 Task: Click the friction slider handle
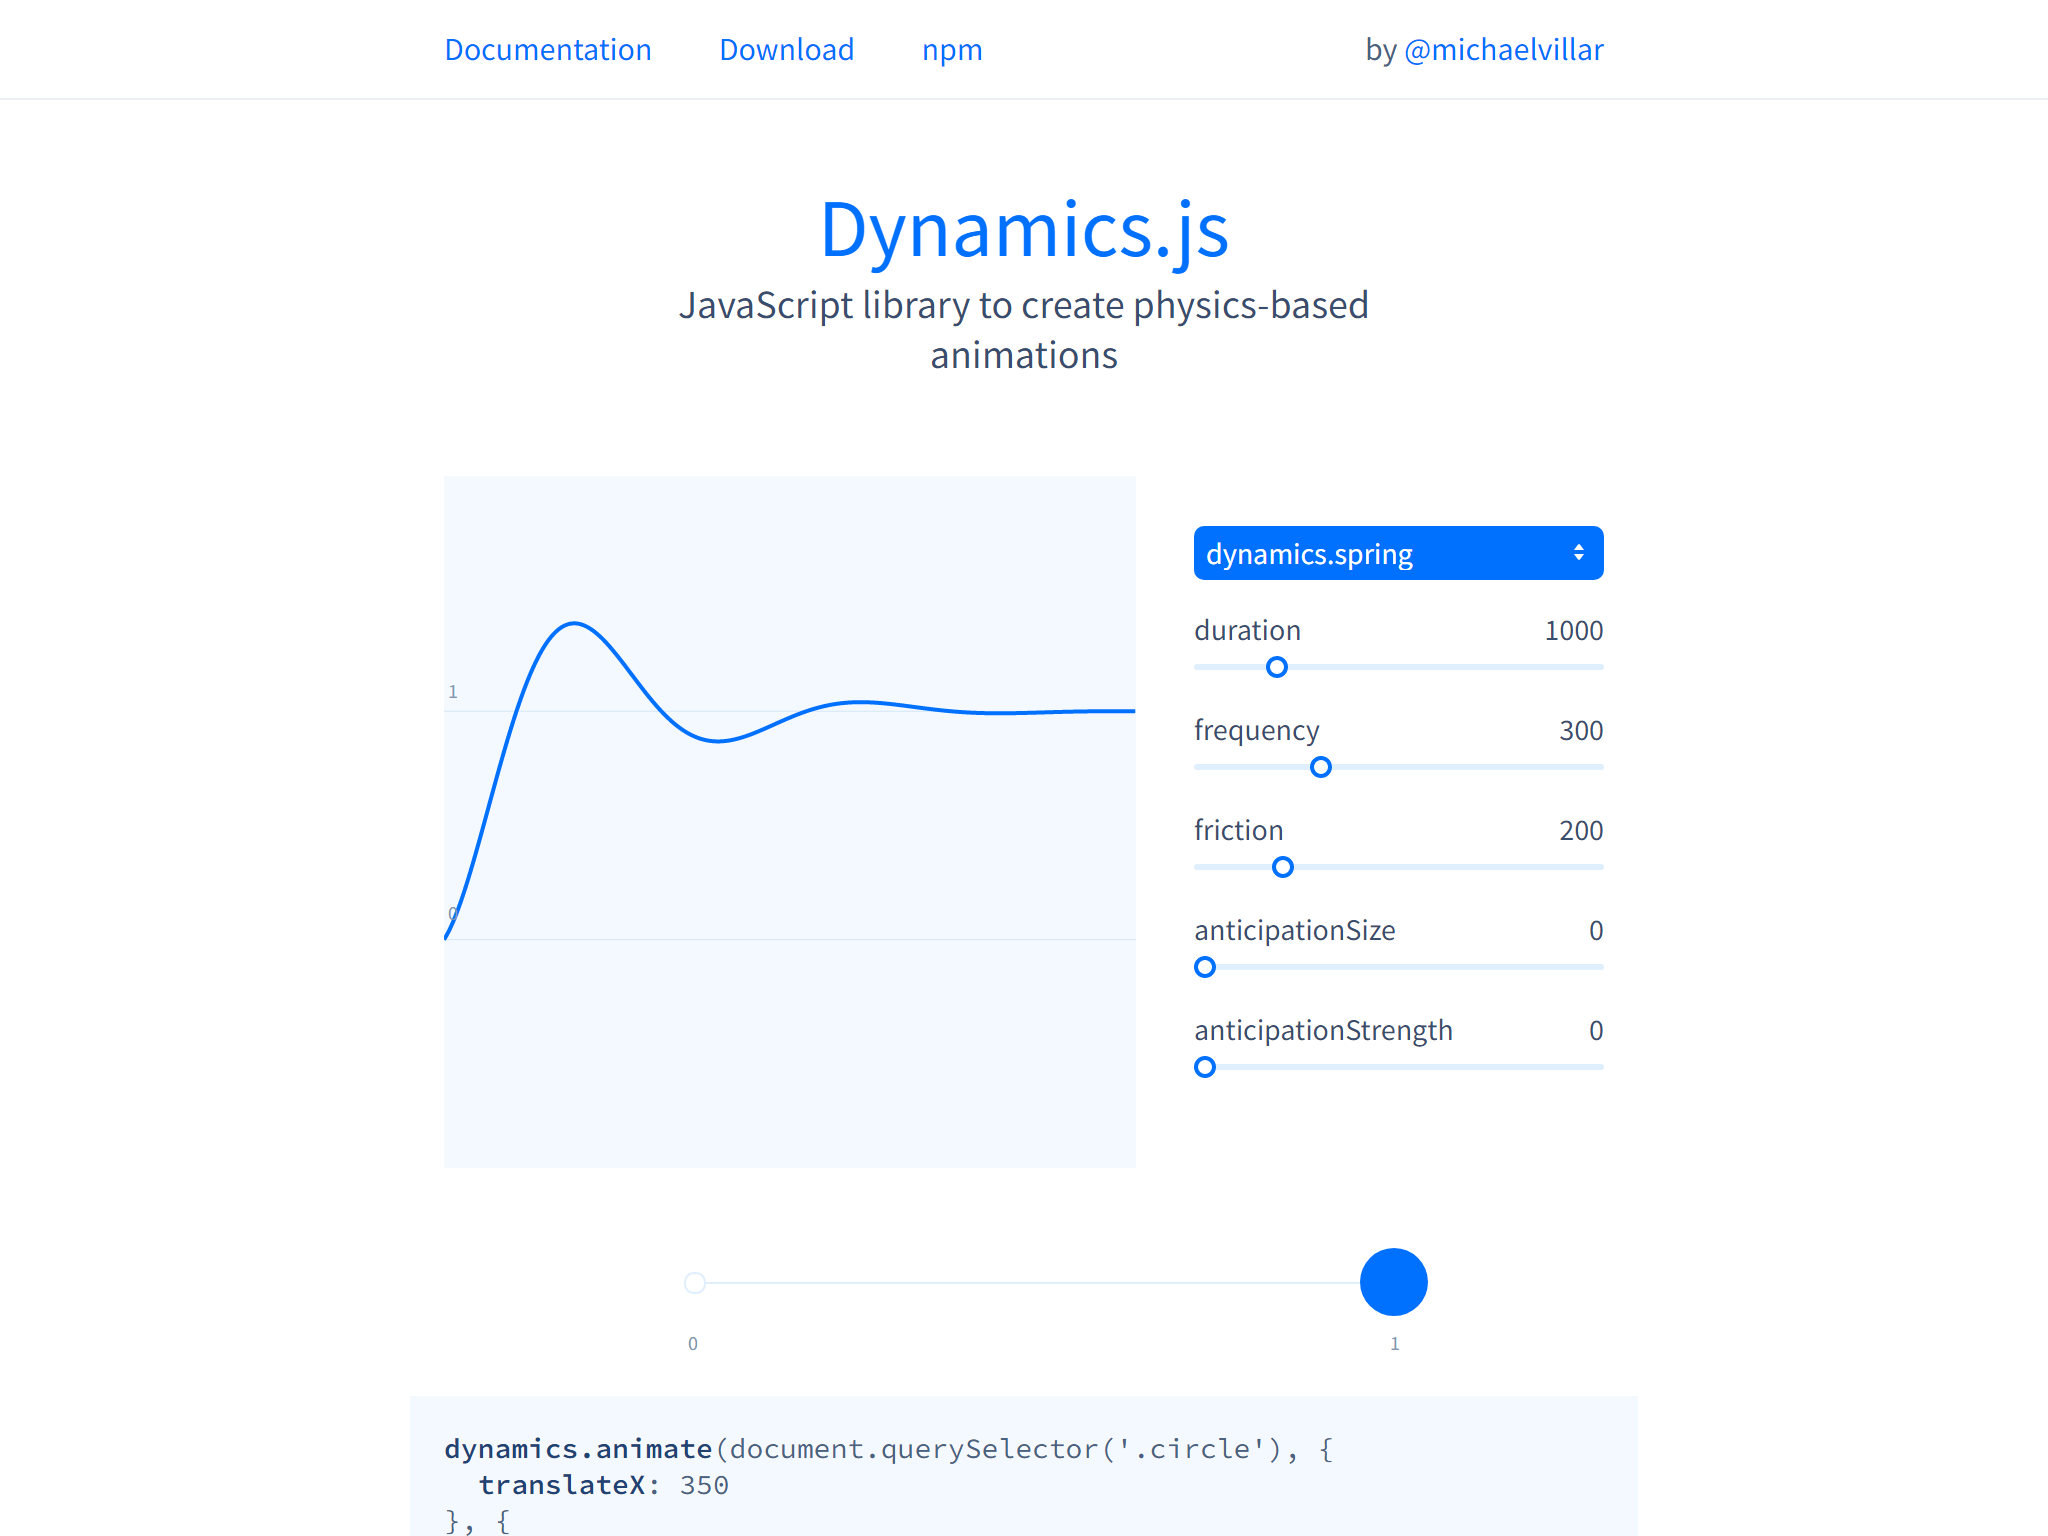tap(1283, 867)
